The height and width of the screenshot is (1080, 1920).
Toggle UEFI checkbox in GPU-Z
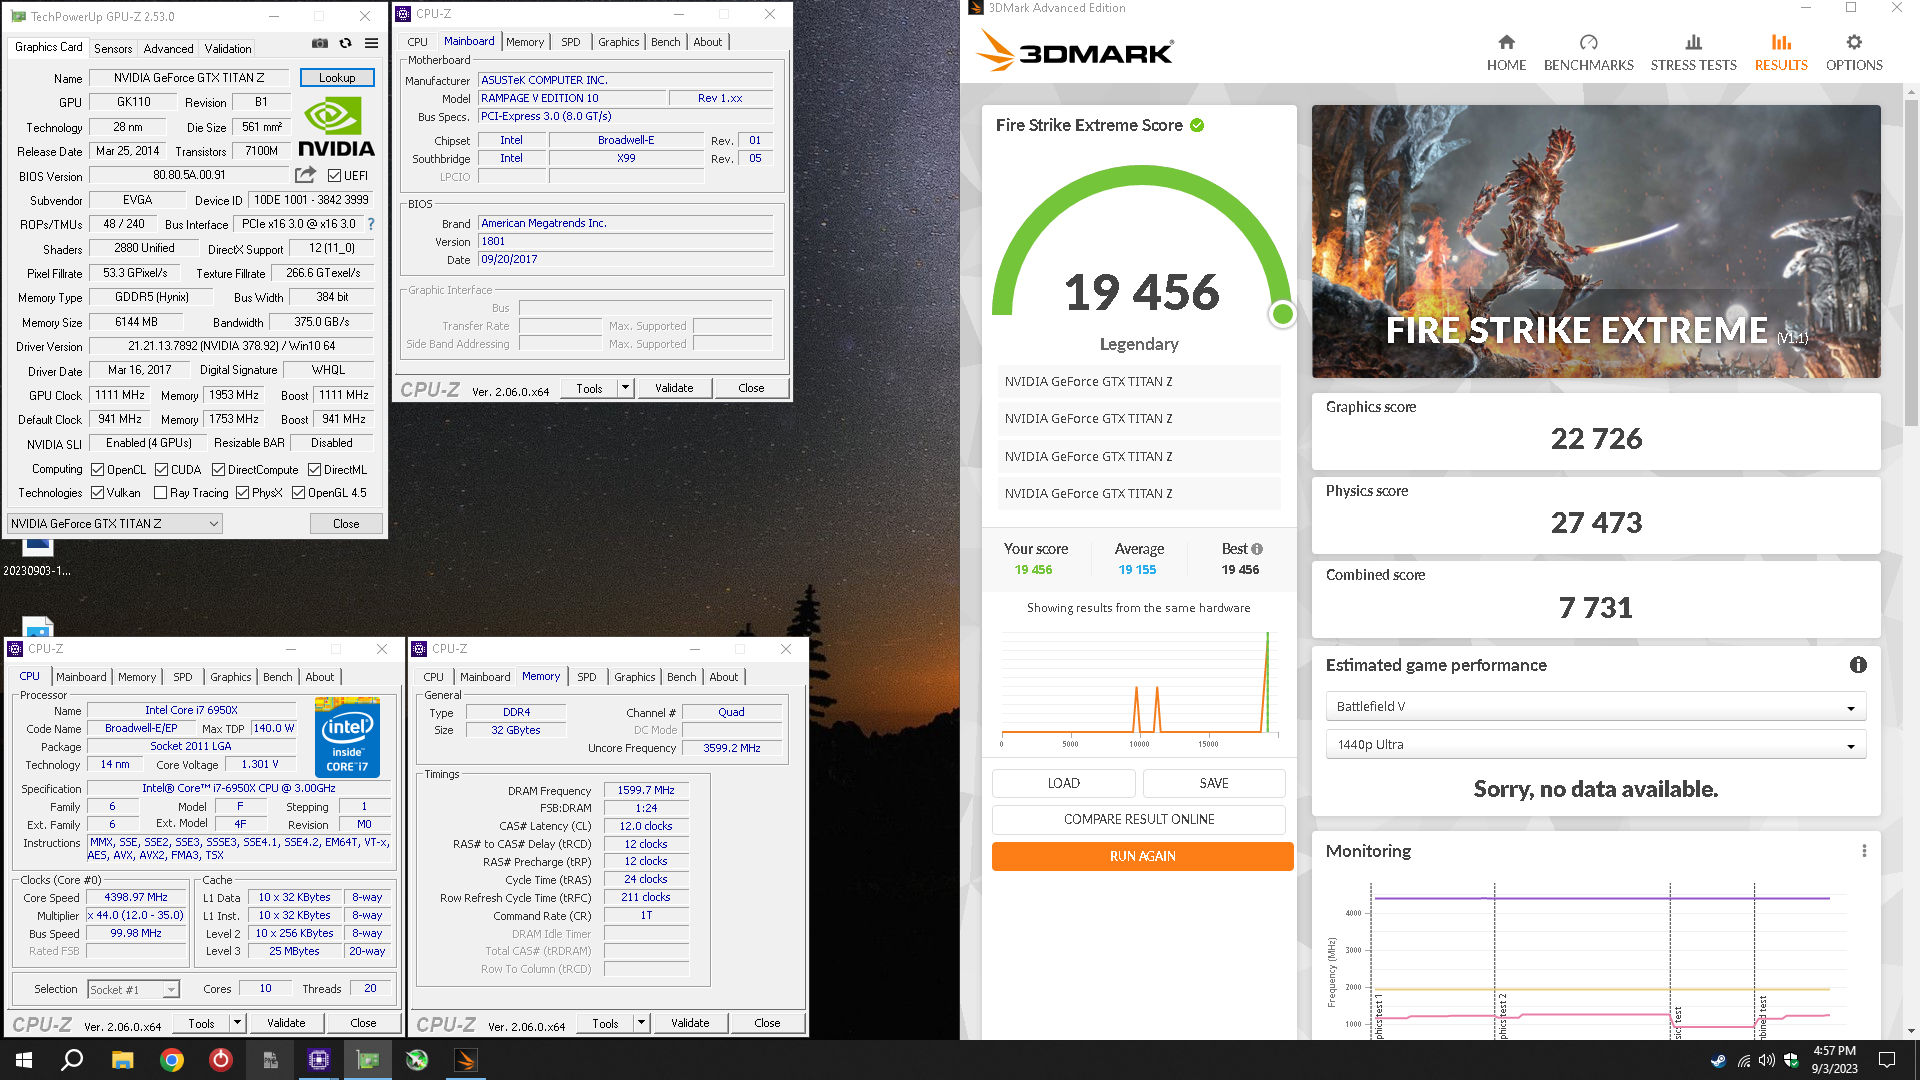(334, 176)
